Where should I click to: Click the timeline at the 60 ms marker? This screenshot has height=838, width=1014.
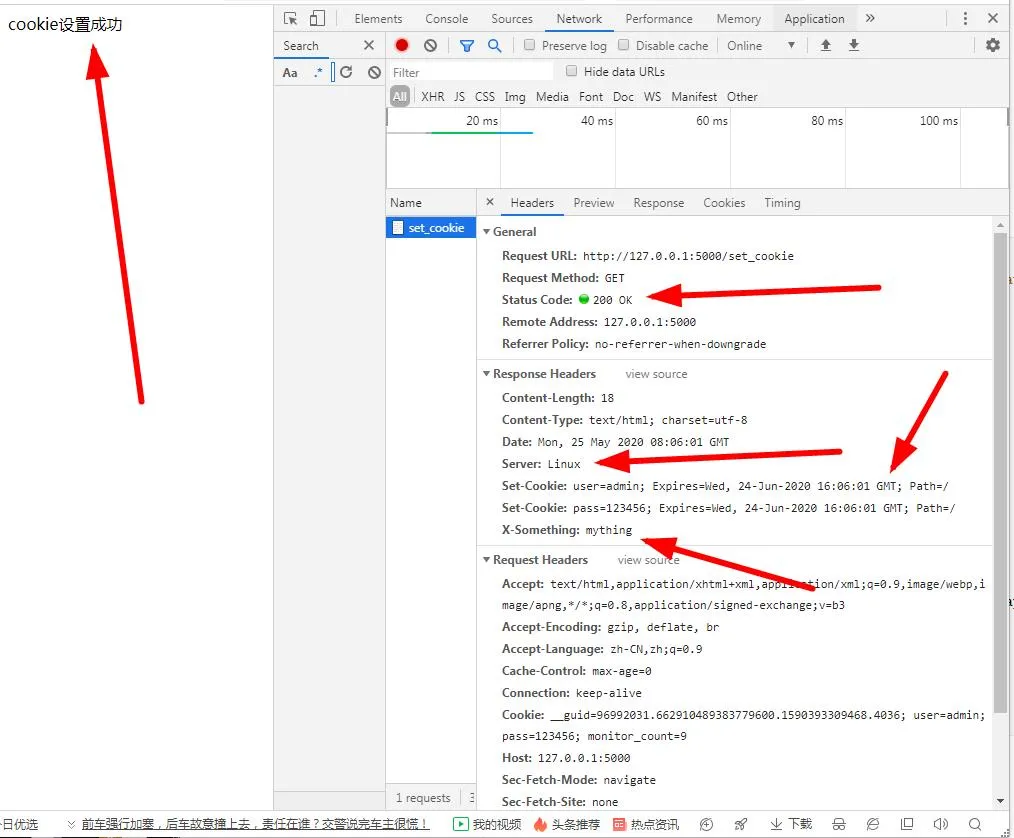(711, 121)
